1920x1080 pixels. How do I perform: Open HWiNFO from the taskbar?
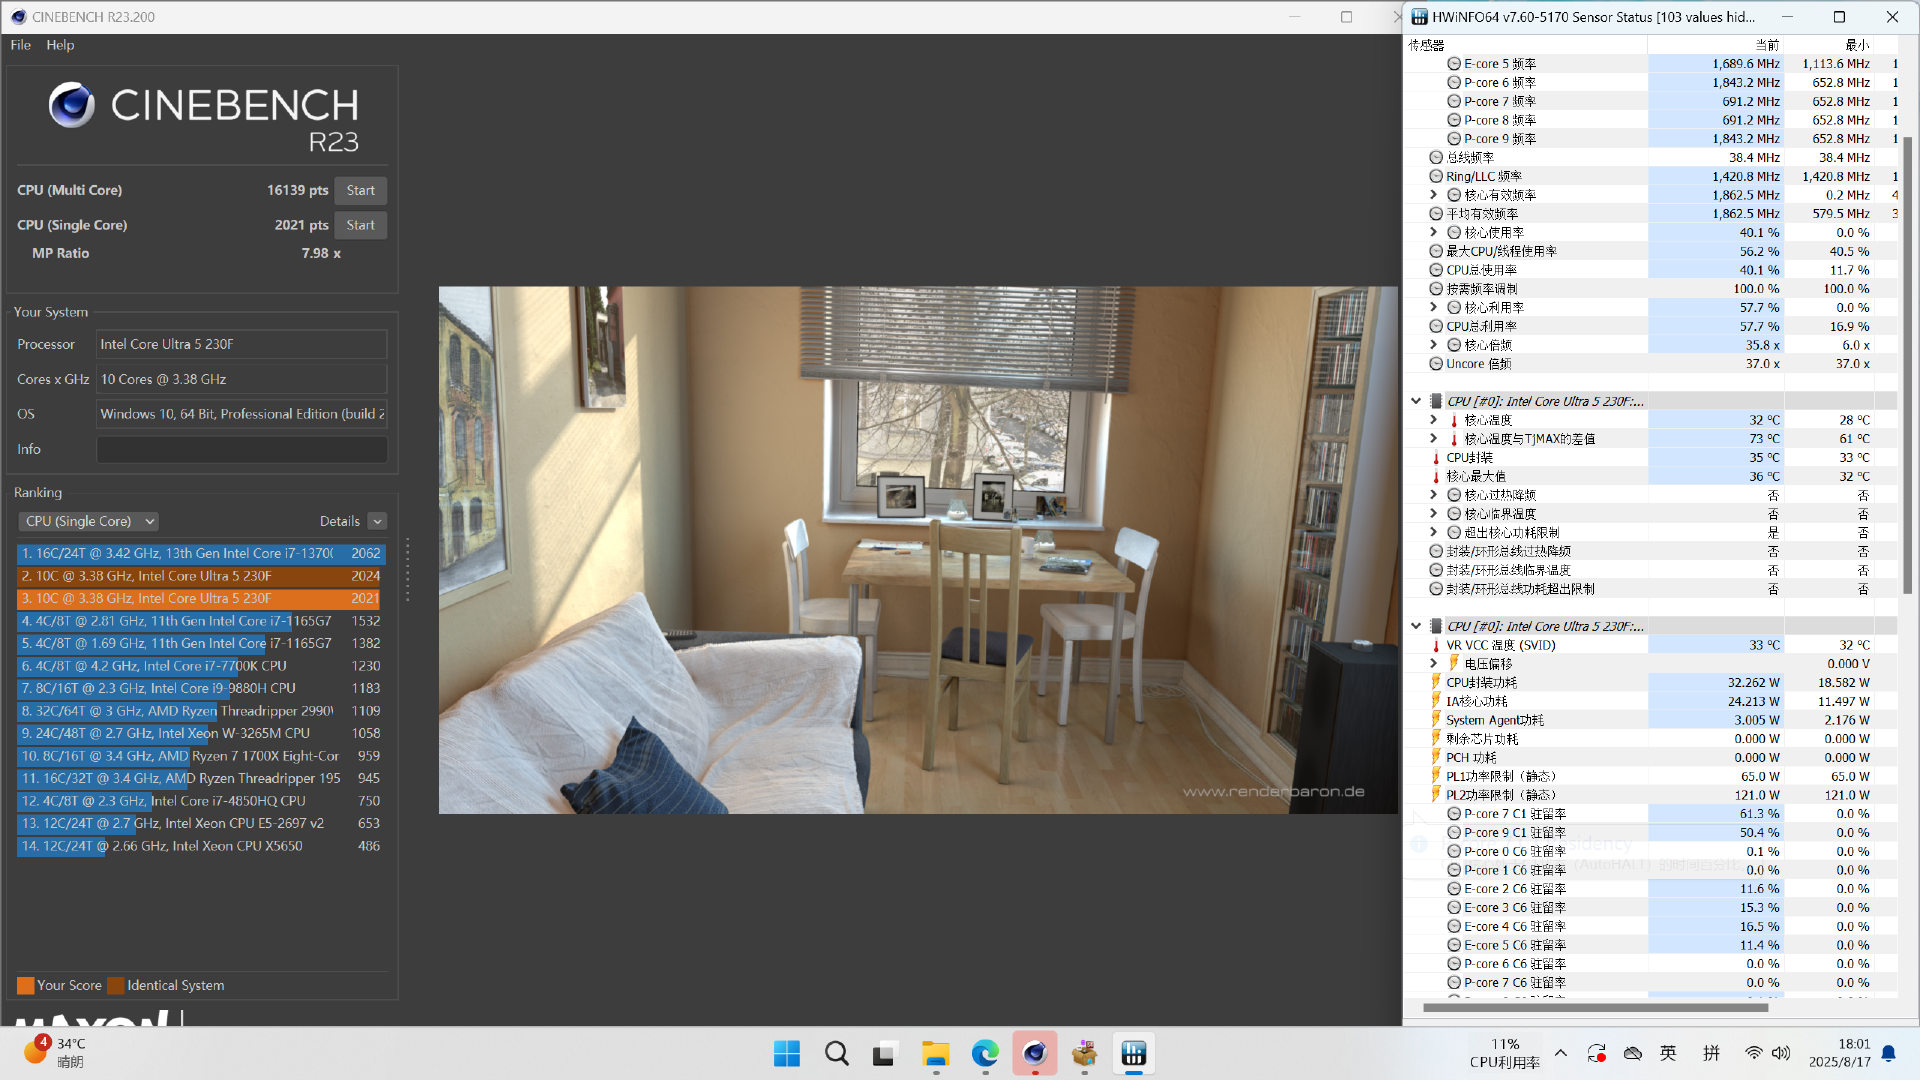coord(1133,1053)
